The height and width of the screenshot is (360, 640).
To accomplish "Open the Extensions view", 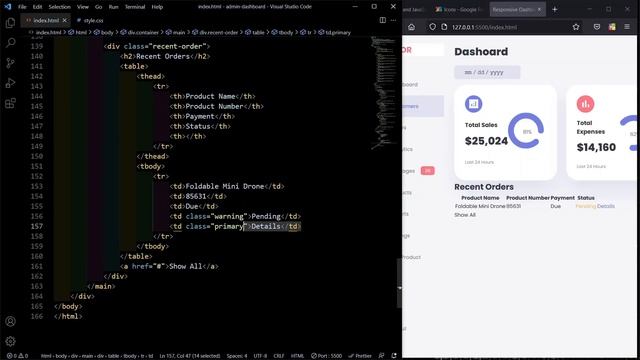I will point(11,103).
